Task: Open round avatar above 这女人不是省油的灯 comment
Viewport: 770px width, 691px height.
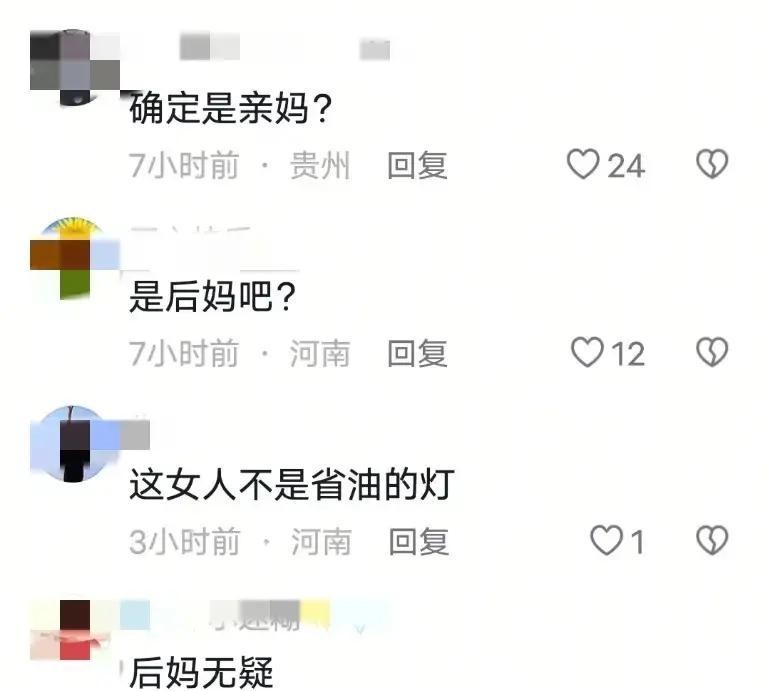Action: pos(75,444)
